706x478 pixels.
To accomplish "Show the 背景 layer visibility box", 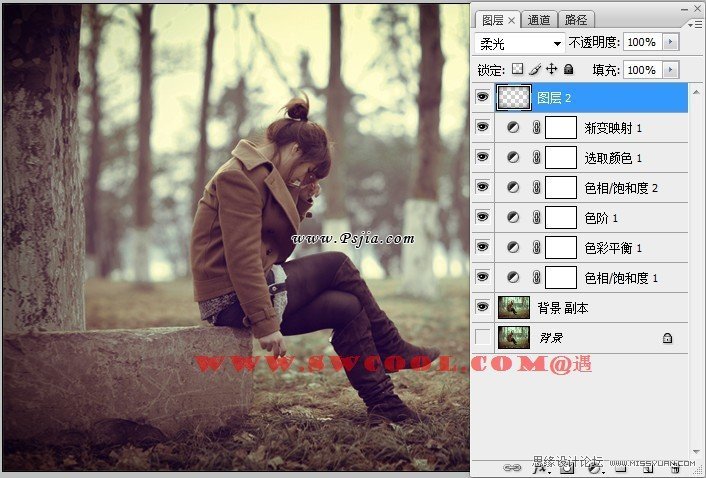I will point(482,337).
